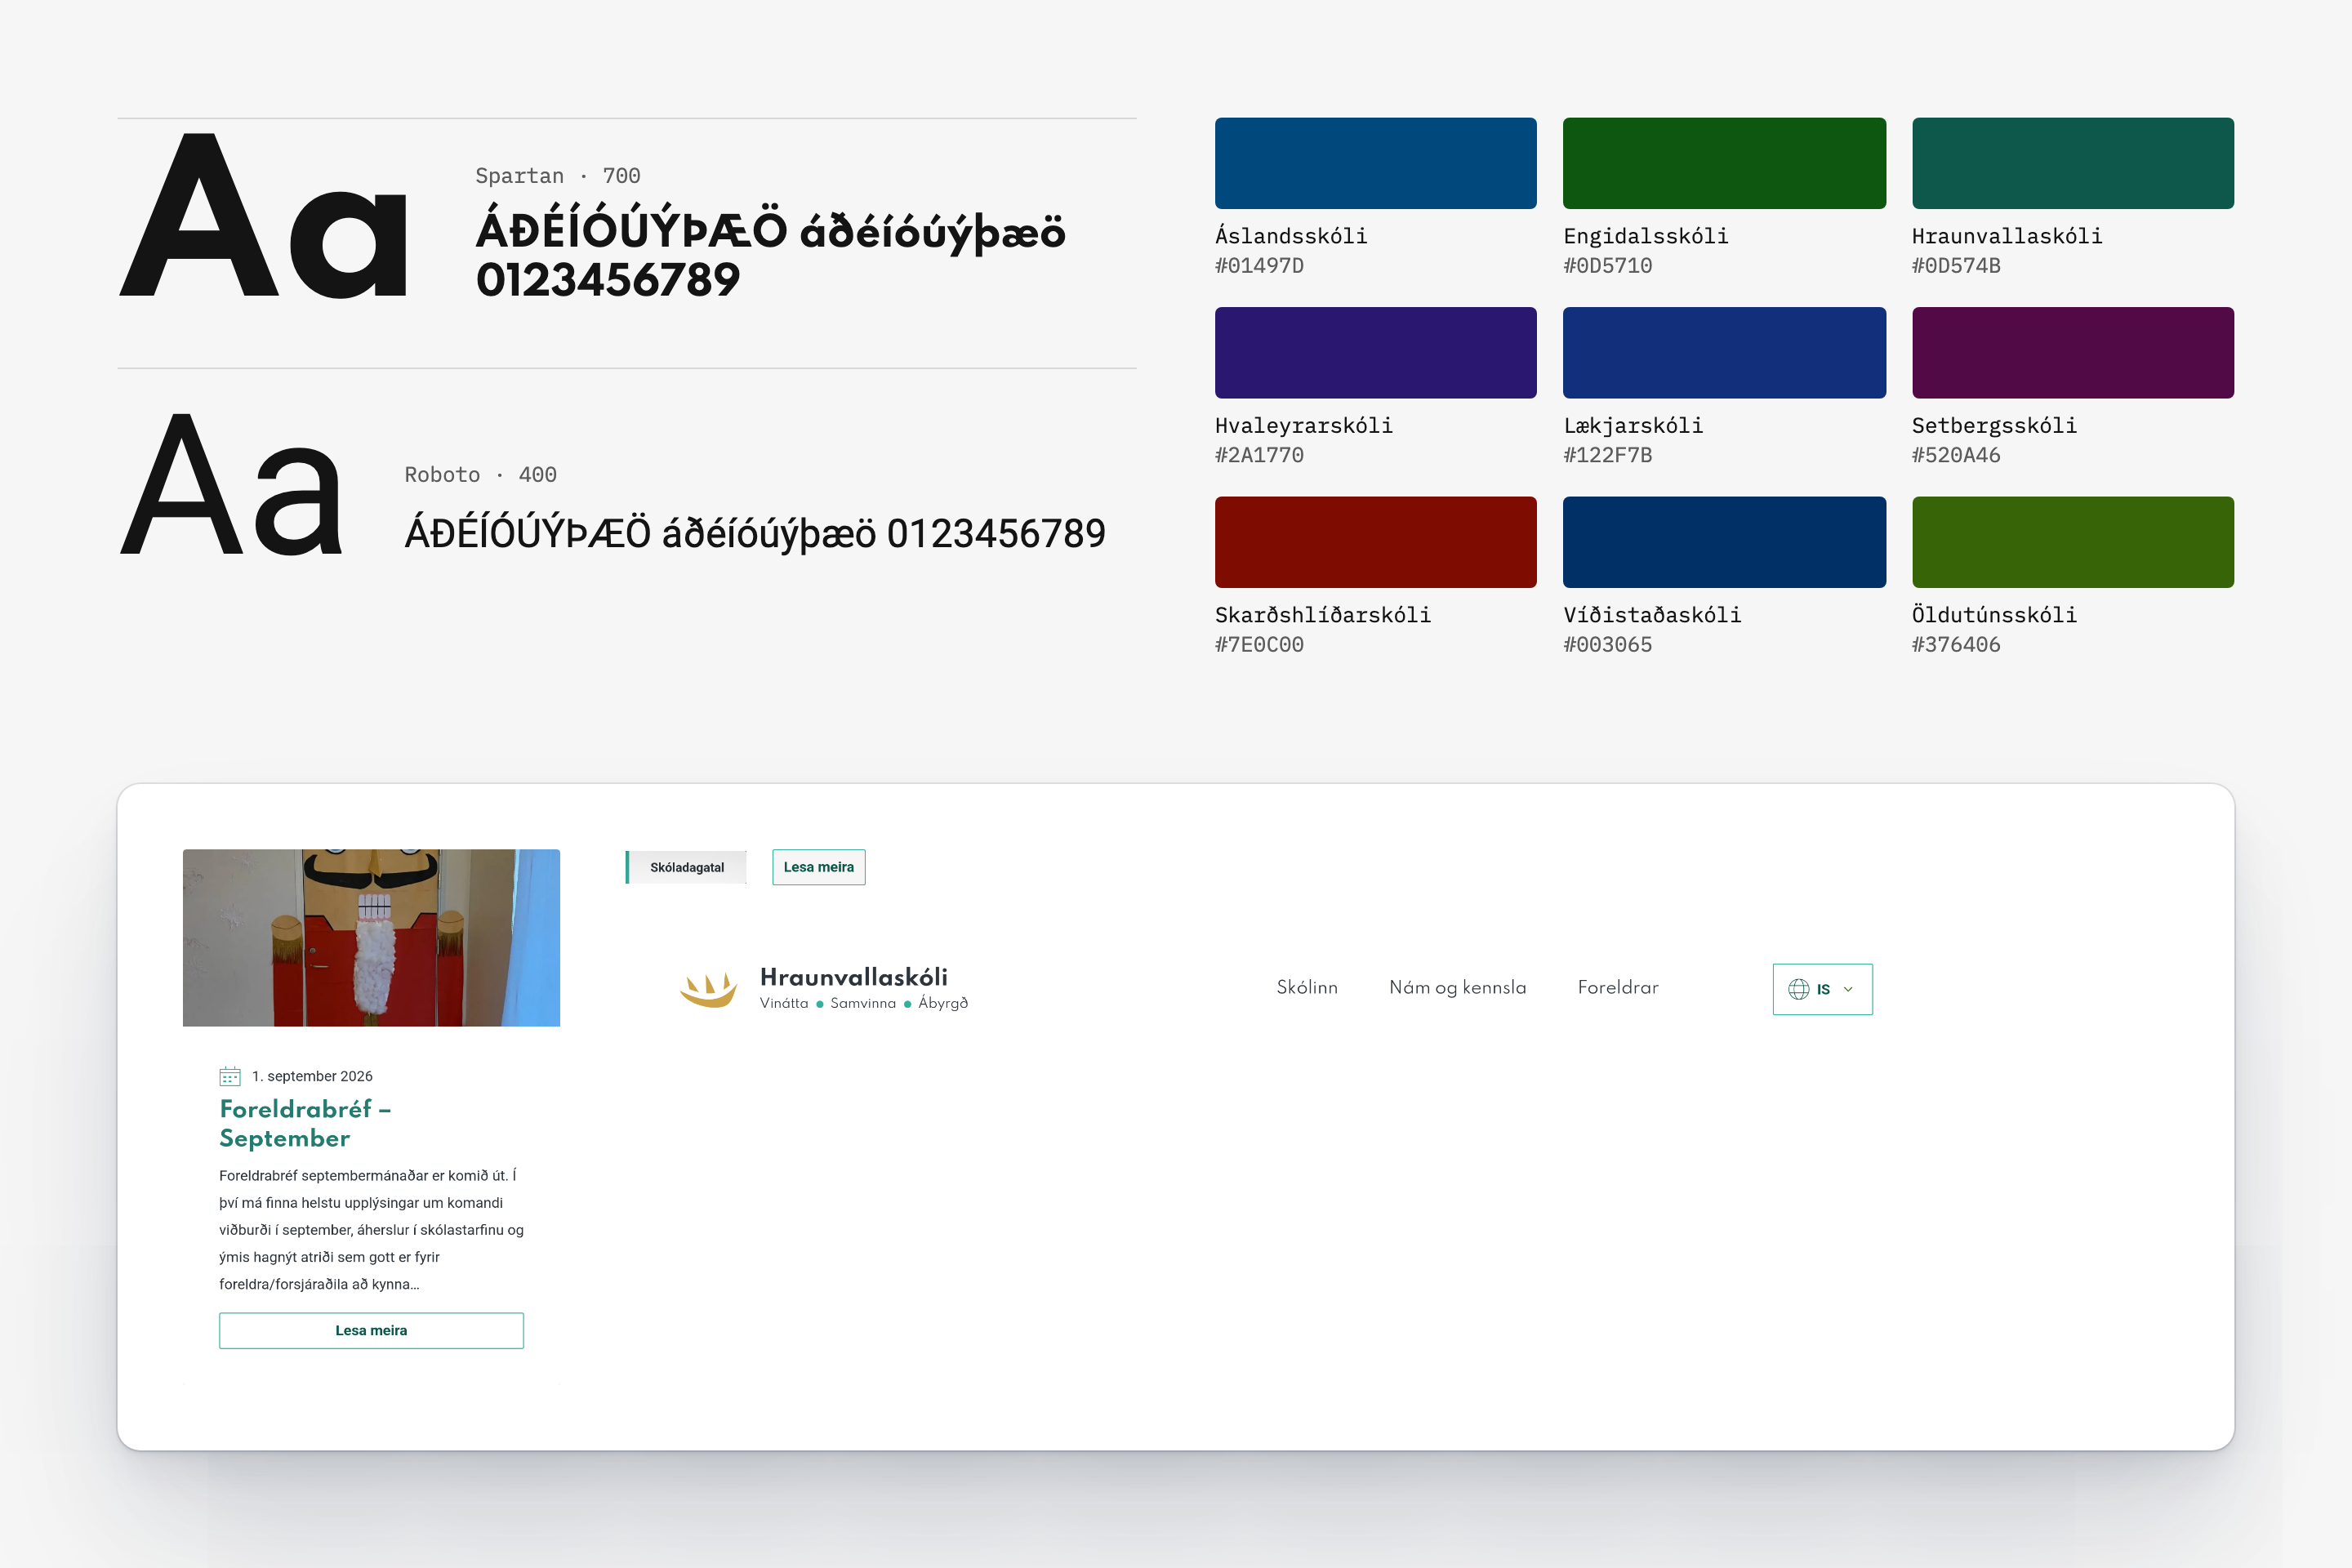This screenshot has height=1568, width=2352.
Task: Open the nutcracker door article thumbnail
Action: [x=371, y=937]
